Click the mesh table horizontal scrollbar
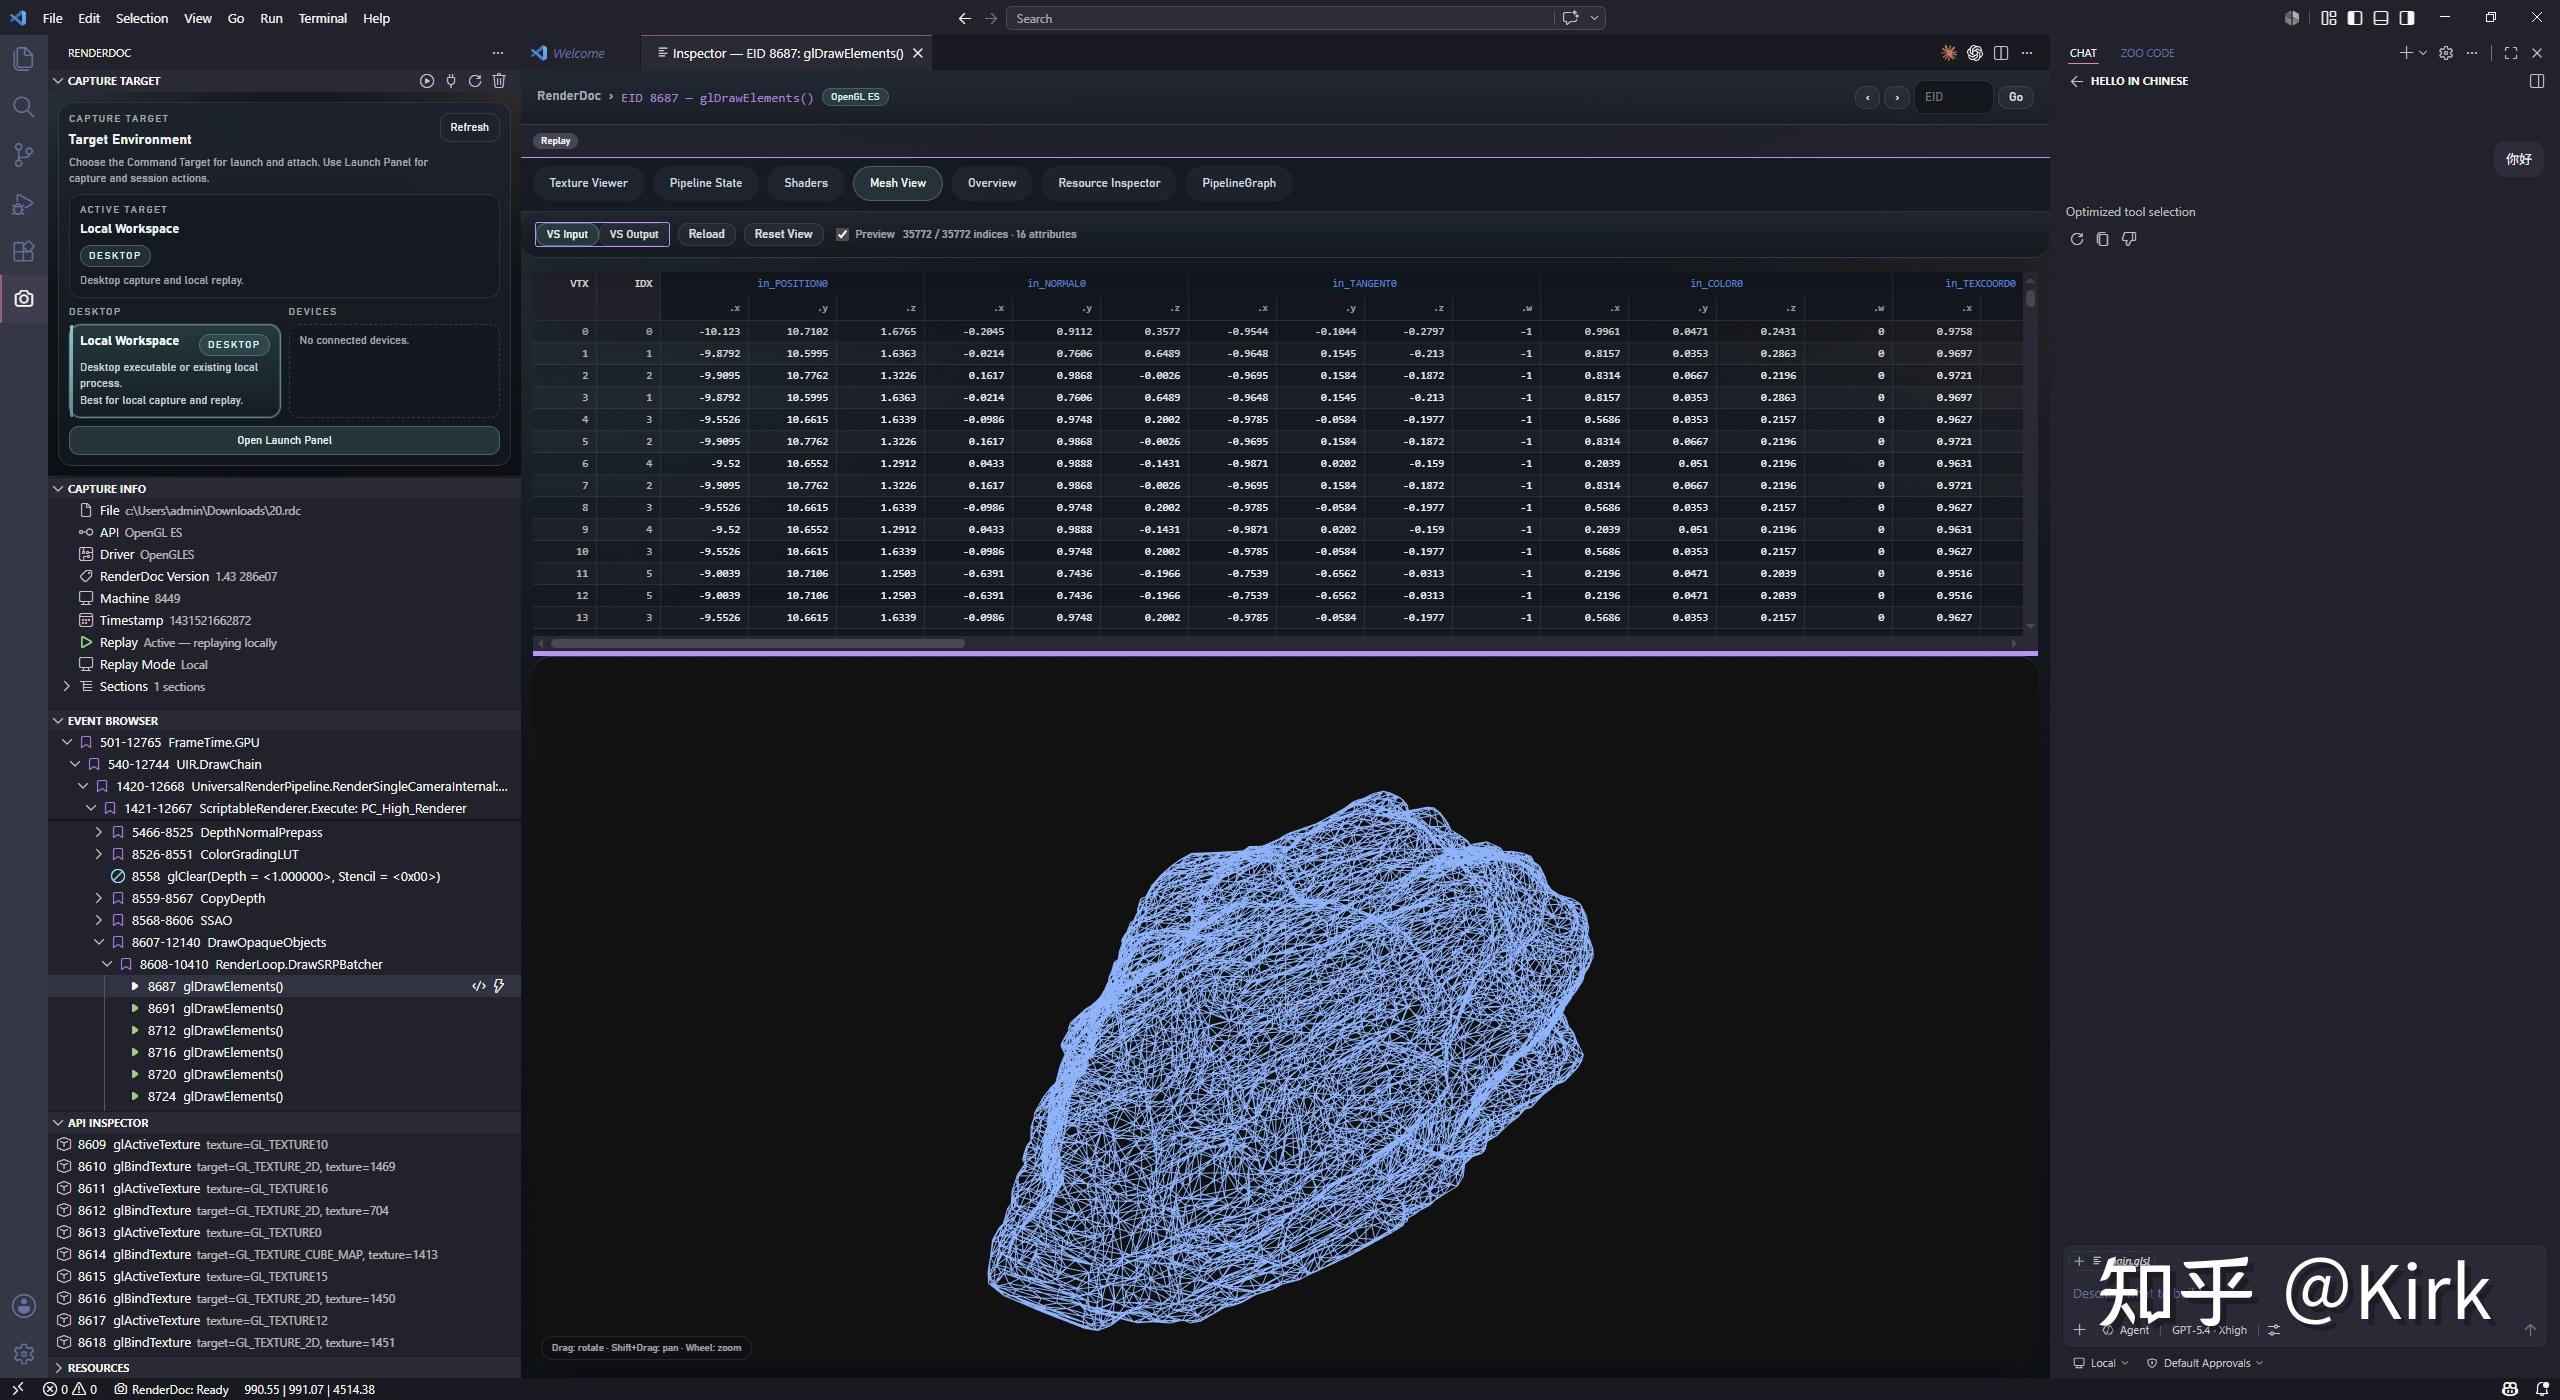 (x=757, y=643)
